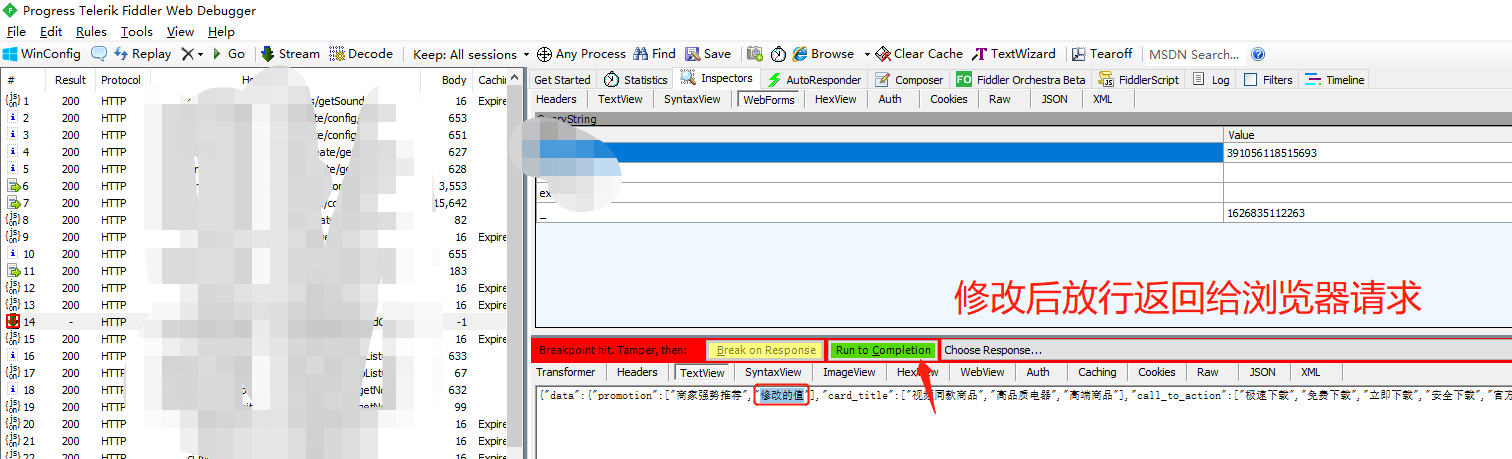Select session number 7 row
1512x459 pixels.
(260, 203)
